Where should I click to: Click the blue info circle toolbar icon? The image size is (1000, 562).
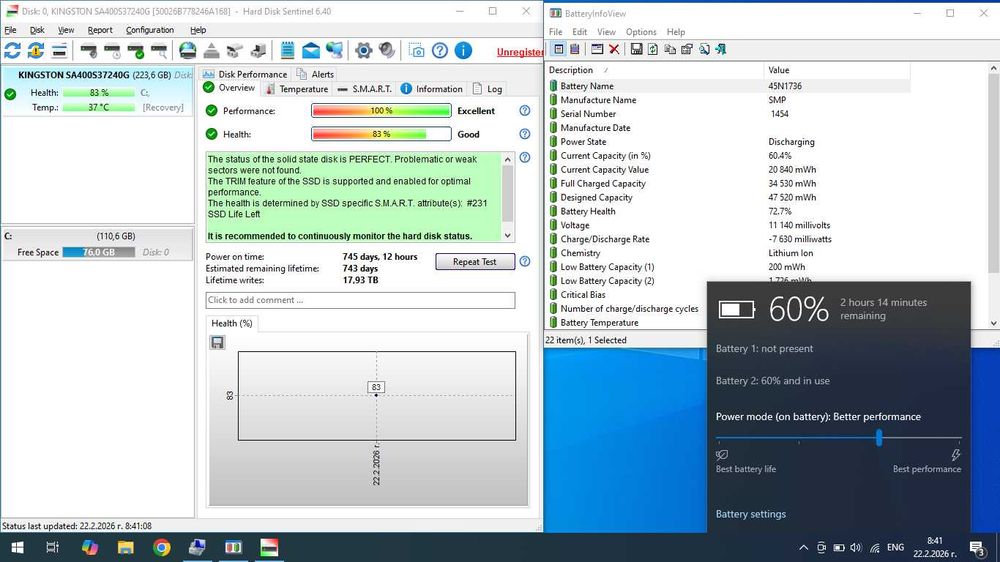[x=463, y=50]
